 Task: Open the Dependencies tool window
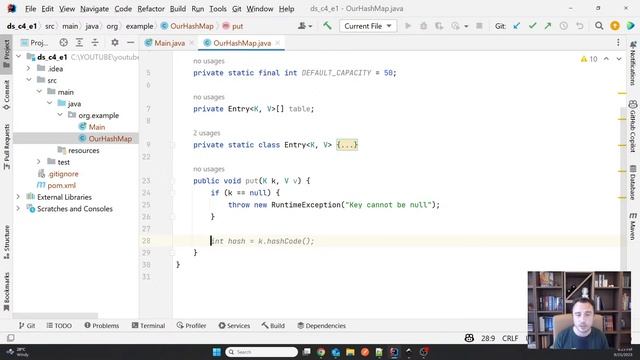322,325
